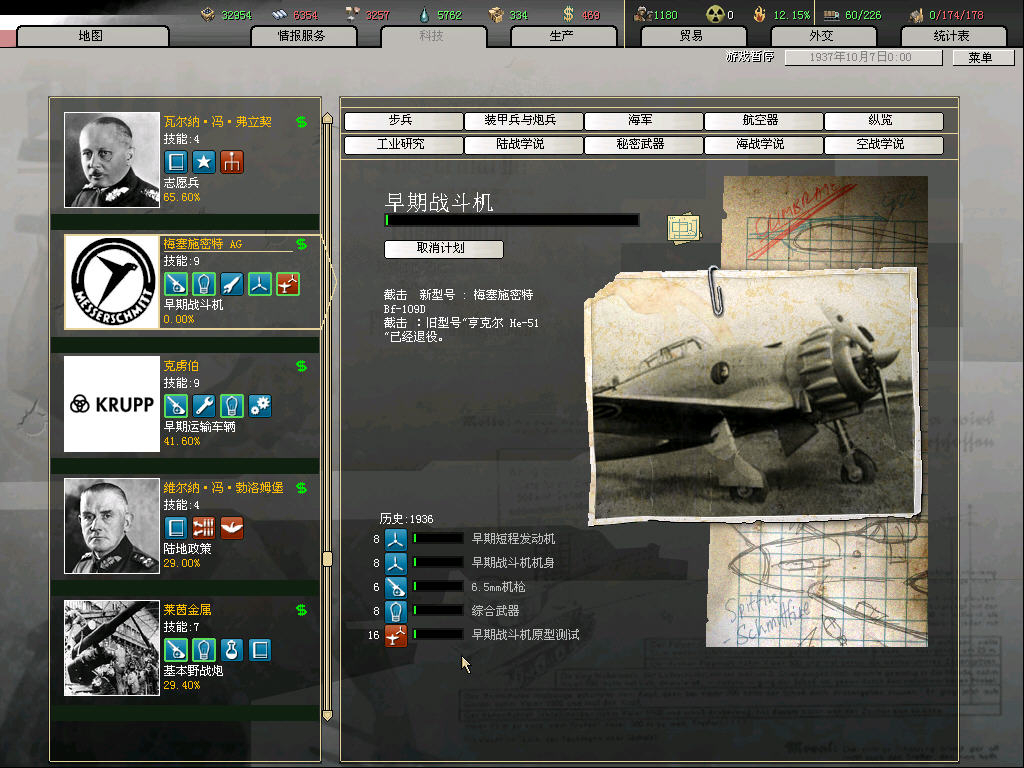Select the 航空器 aircraft research category

click(x=763, y=120)
